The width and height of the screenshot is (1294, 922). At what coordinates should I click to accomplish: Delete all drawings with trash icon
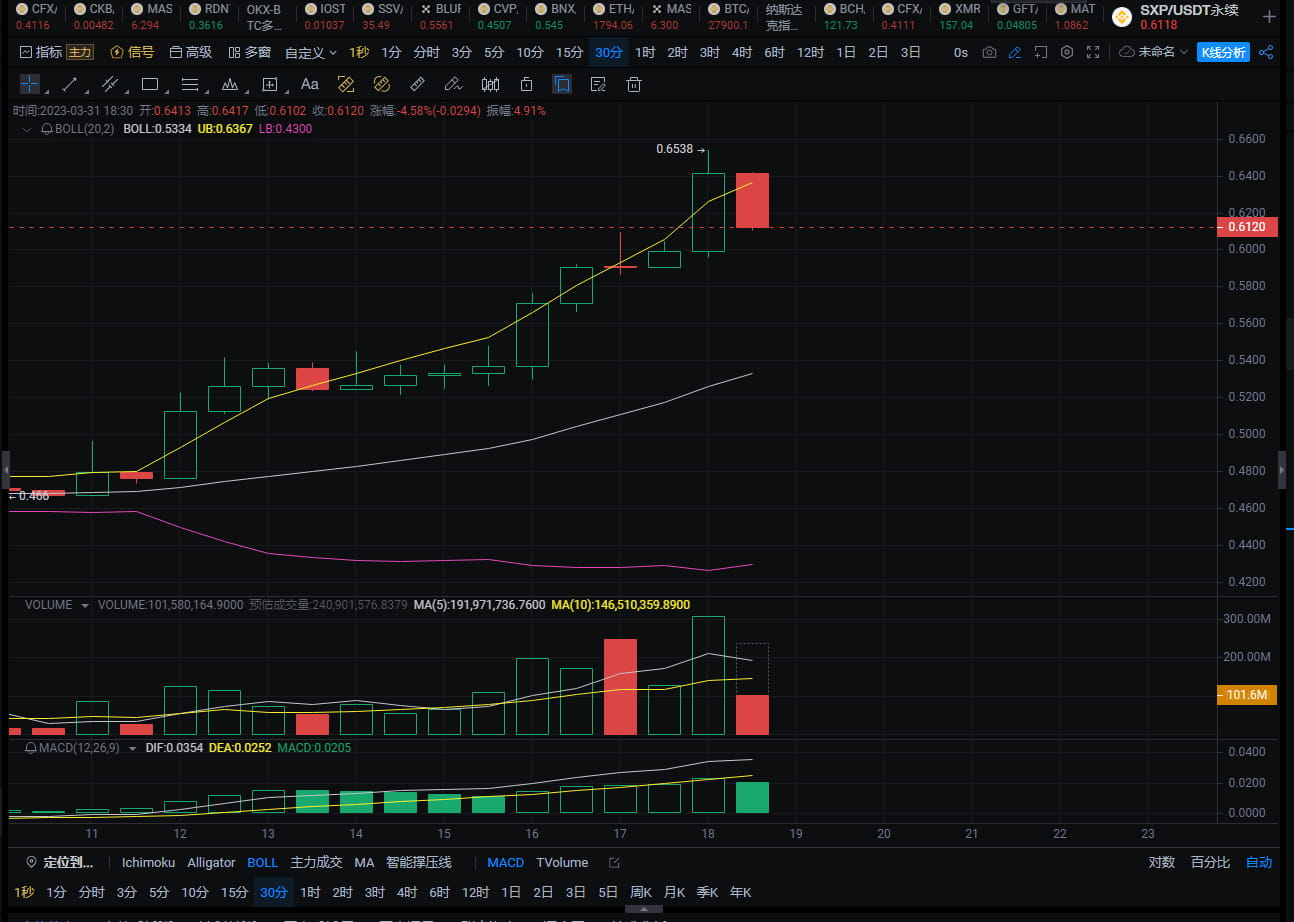(x=633, y=84)
